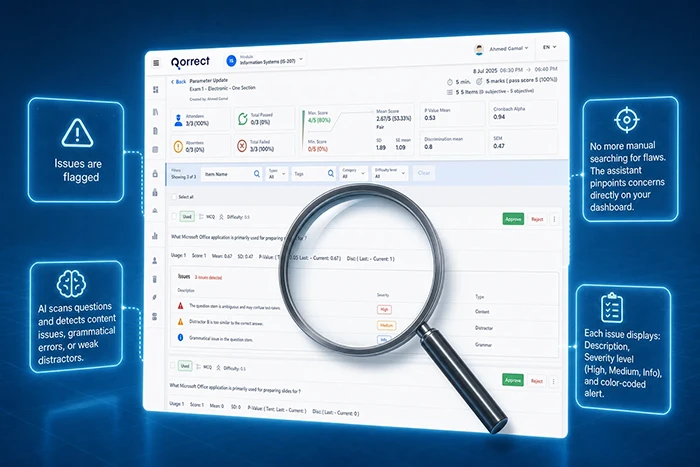Open the Information Systems module dropdown
This screenshot has height=467, width=700.
coord(266,60)
